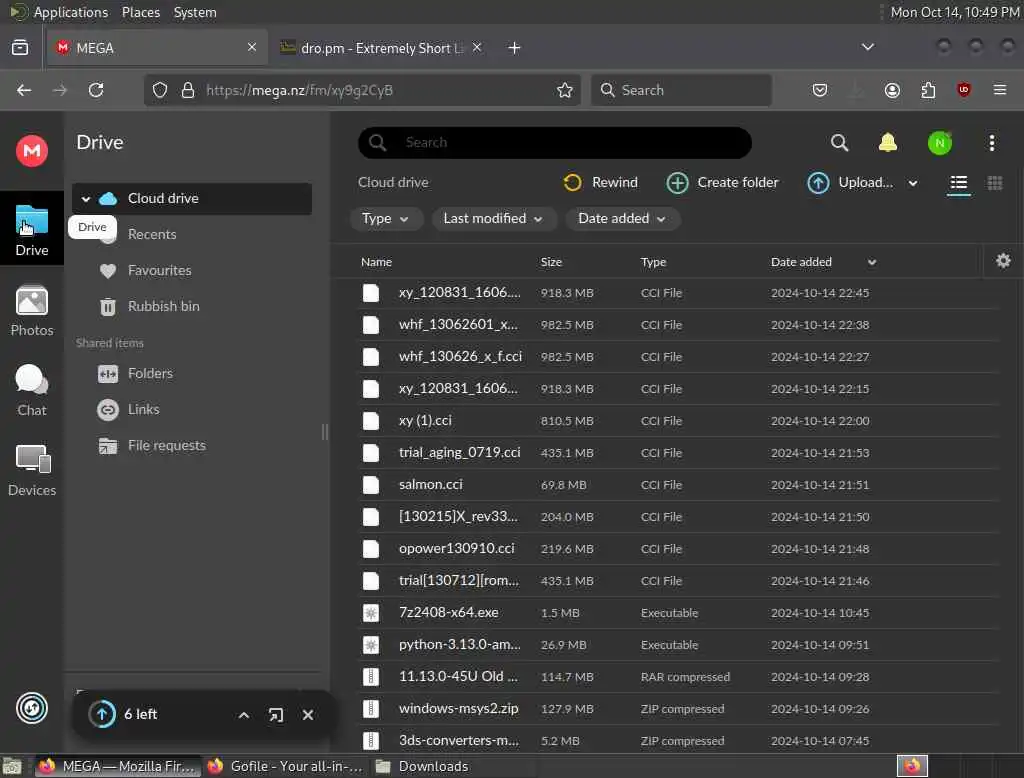Open the Devices section
The image size is (1024, 778).
(31, 470)
